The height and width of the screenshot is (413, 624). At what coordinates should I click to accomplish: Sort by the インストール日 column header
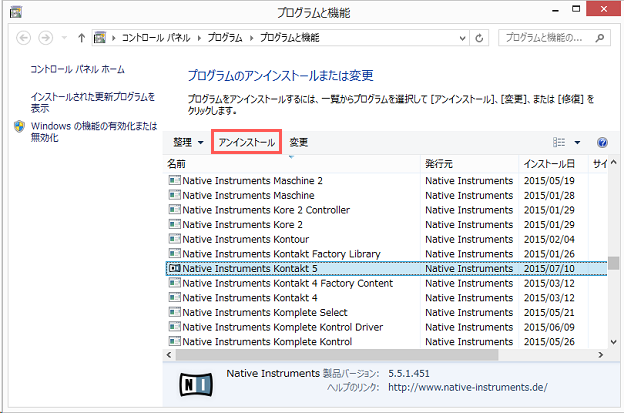[553, 164]
